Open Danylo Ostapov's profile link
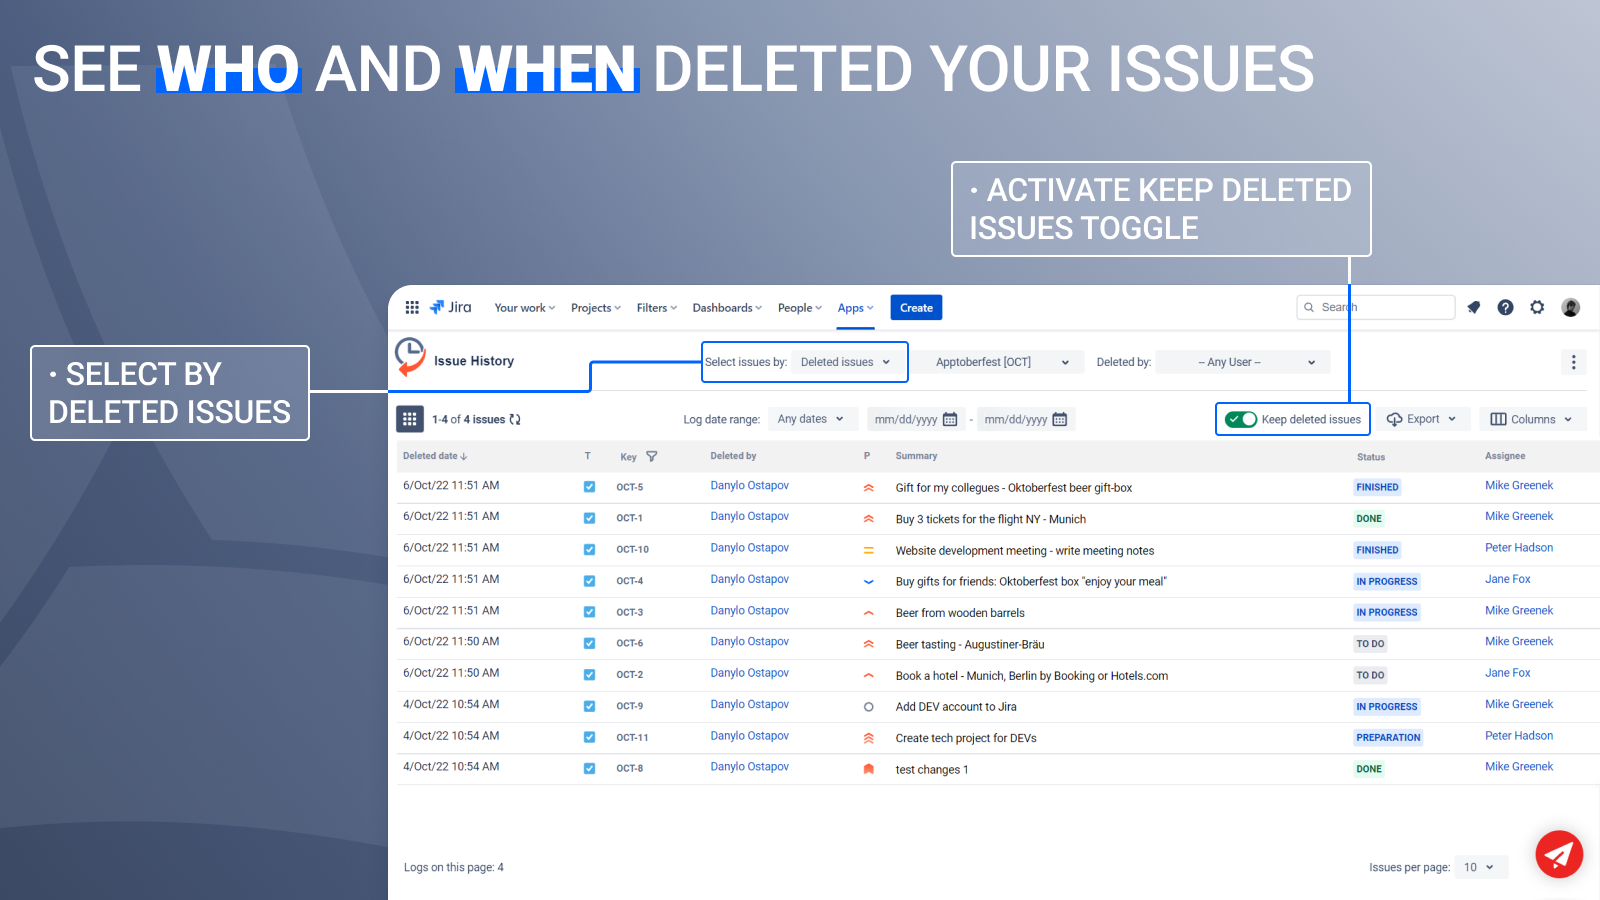 (x=749, y=485)
